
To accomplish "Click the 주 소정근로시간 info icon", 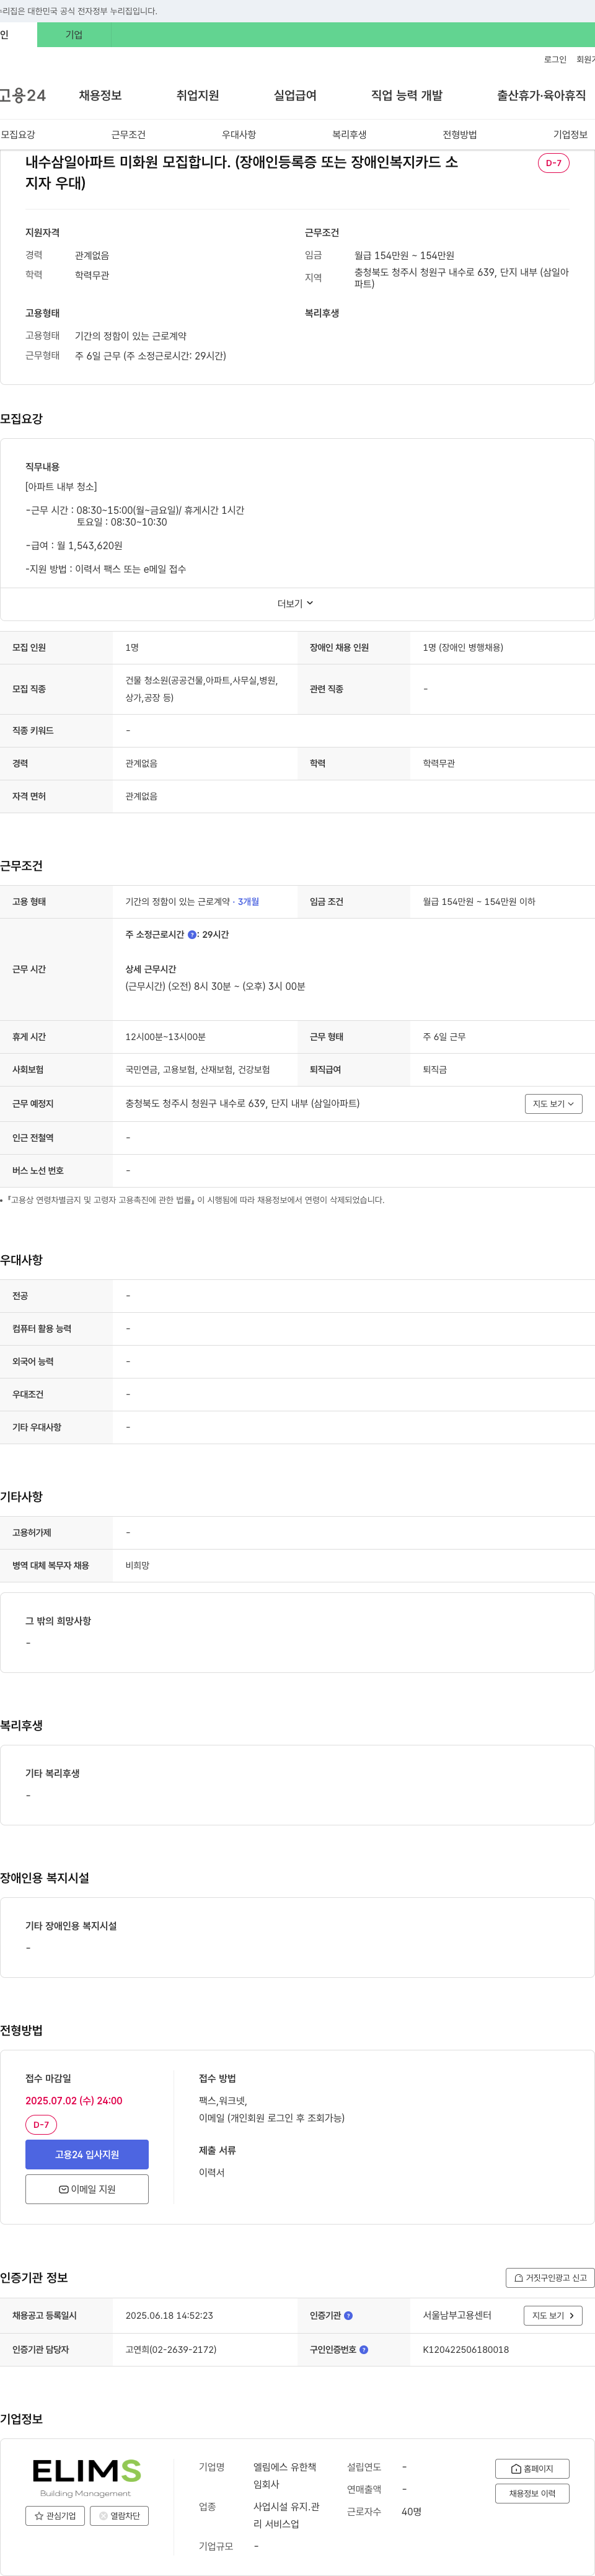I will (x=192, y=935).
